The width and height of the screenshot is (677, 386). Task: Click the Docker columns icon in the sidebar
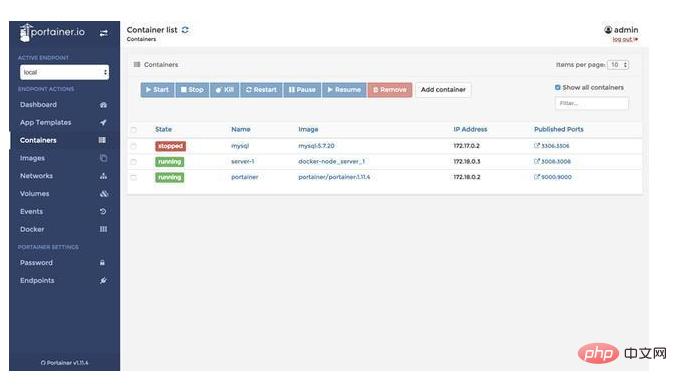click(103, 229)
